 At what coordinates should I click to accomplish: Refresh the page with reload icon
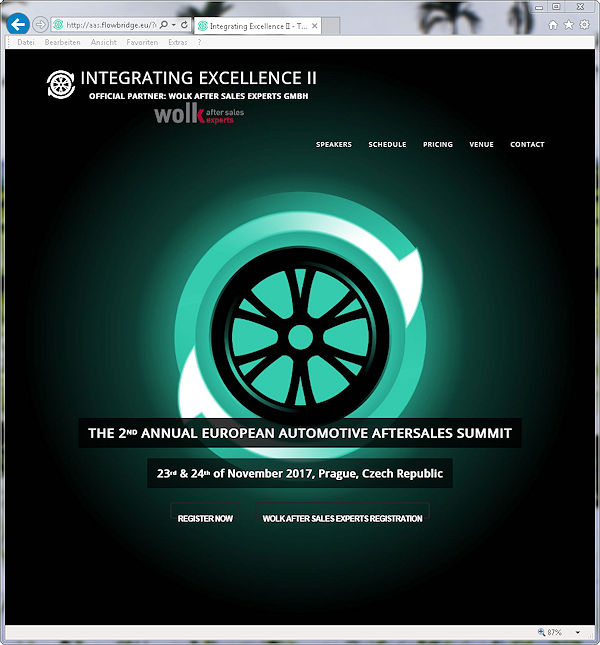[184, 25]
